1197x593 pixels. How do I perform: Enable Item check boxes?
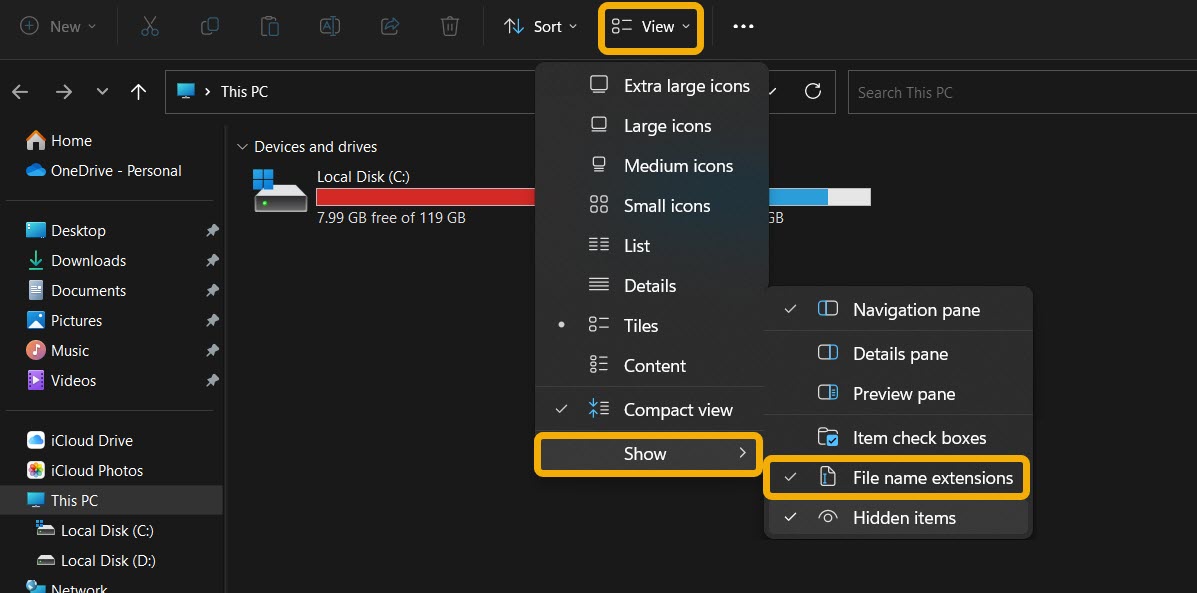(x=918, y=437)
